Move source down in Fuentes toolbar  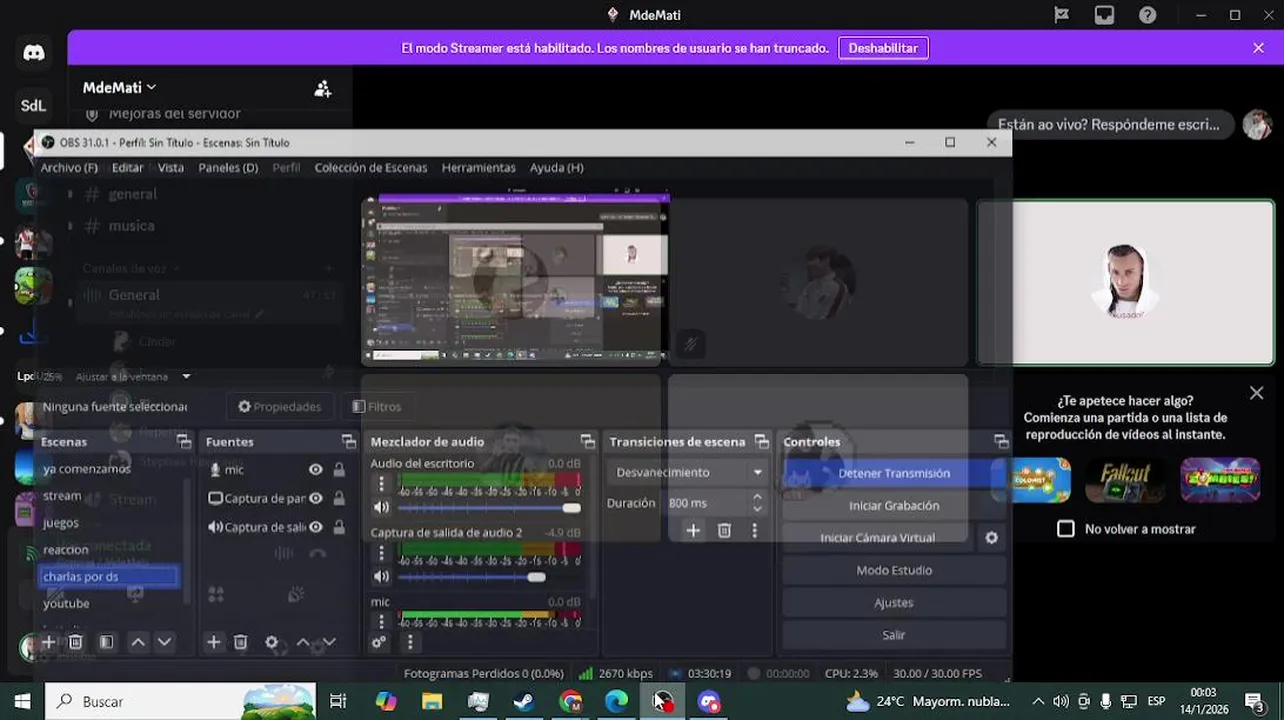click(x=328, y=642)
